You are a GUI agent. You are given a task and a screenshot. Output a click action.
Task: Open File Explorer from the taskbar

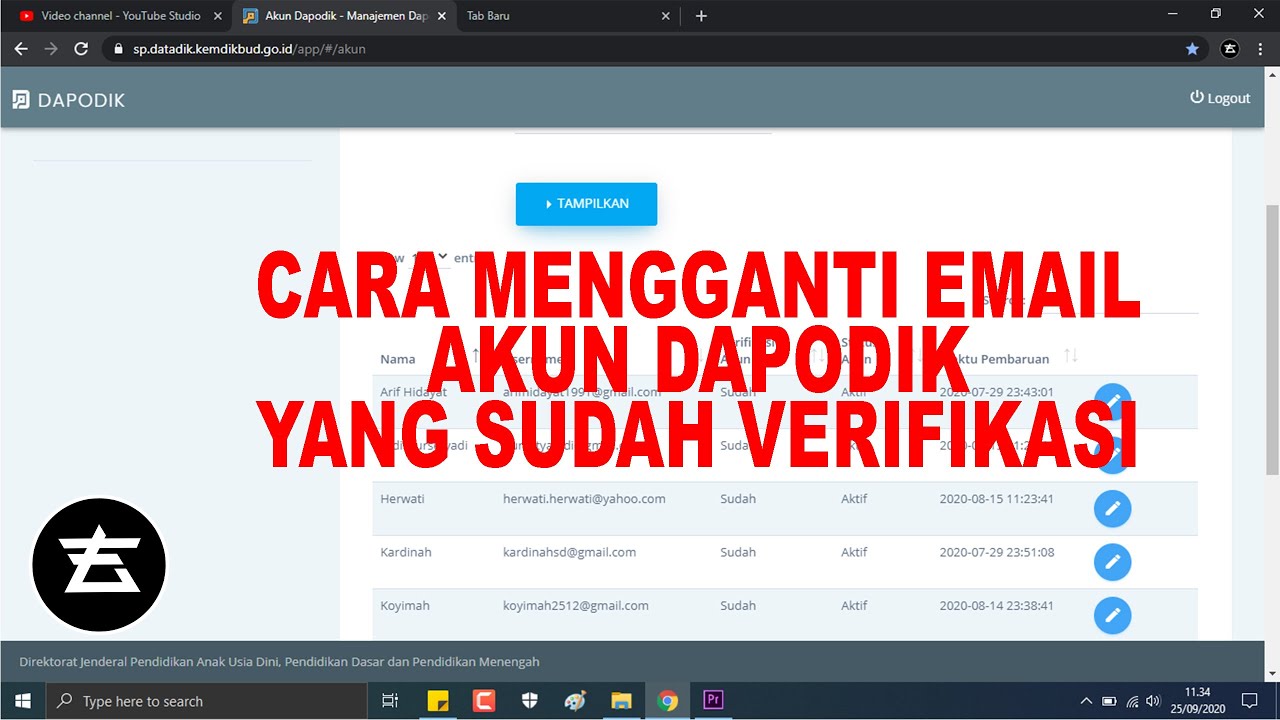point(621,701)
